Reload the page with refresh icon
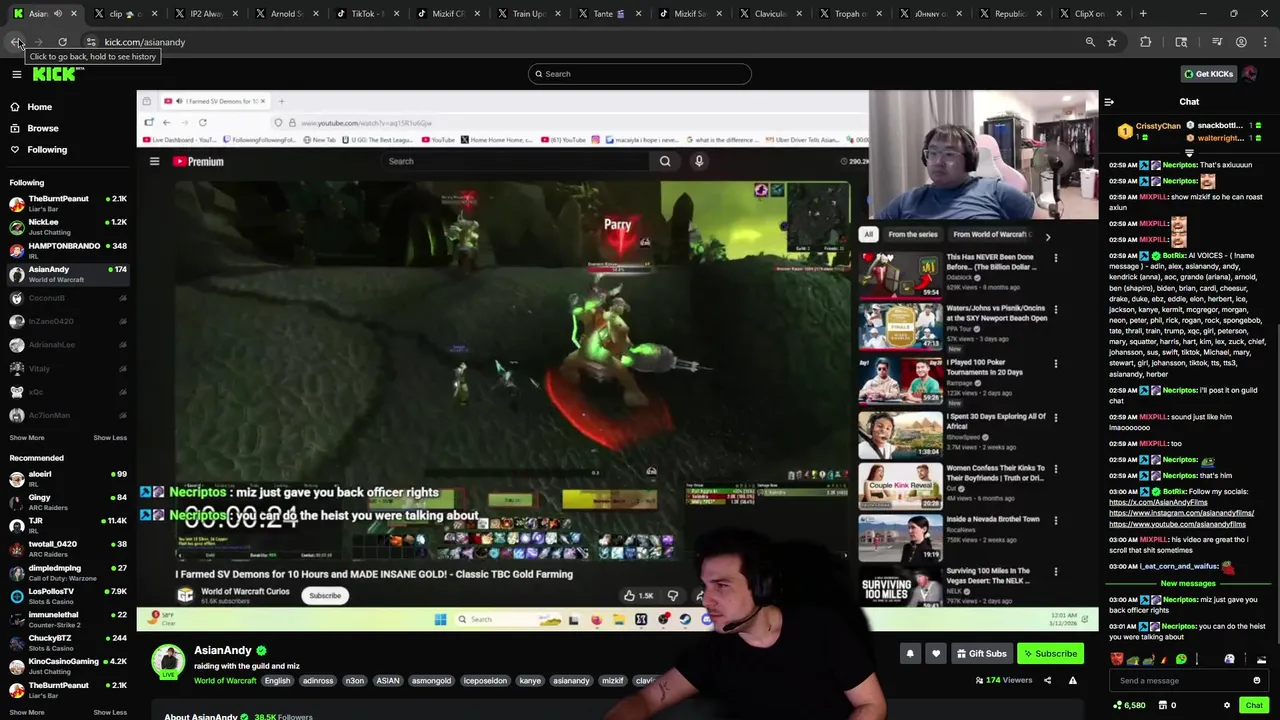Image resolution: width=1280 pixels, height=720 pixels. (62, 42)
